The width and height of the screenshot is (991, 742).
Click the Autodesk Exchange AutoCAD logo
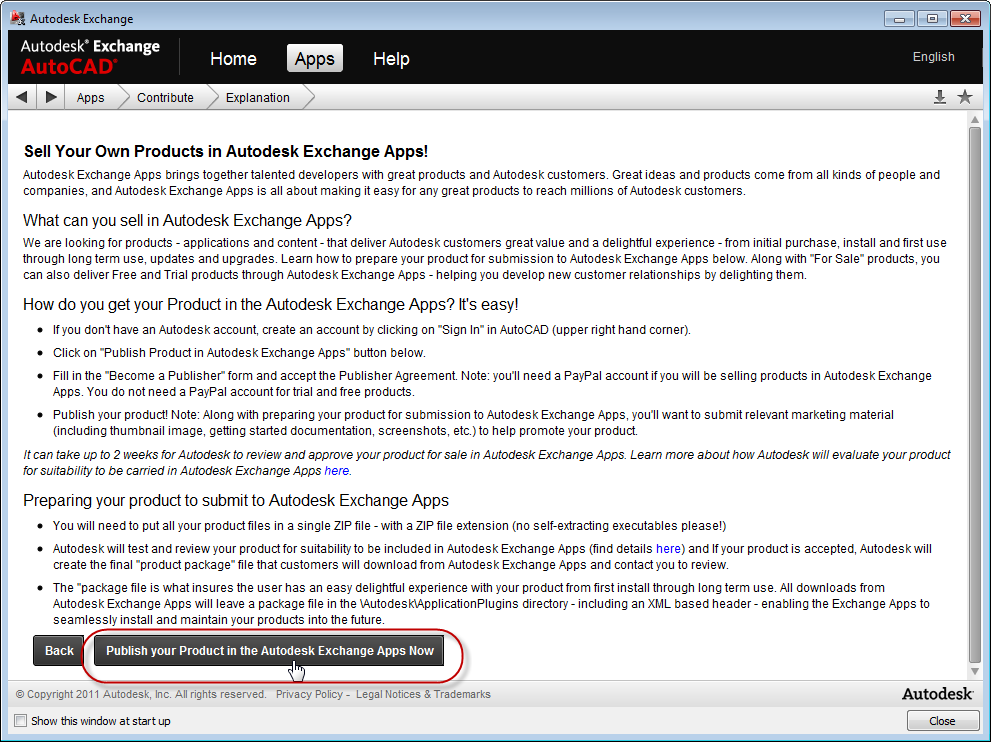click(90, 56)
